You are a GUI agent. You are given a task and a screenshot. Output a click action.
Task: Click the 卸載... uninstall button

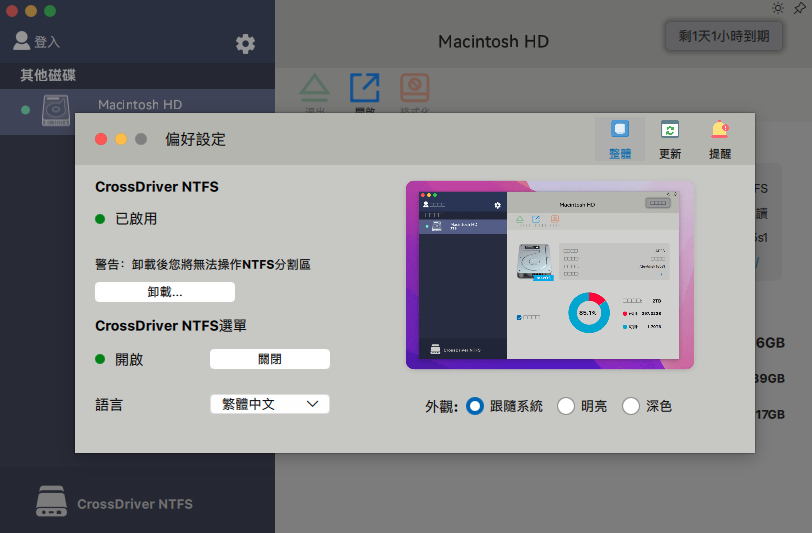point(165,292)
